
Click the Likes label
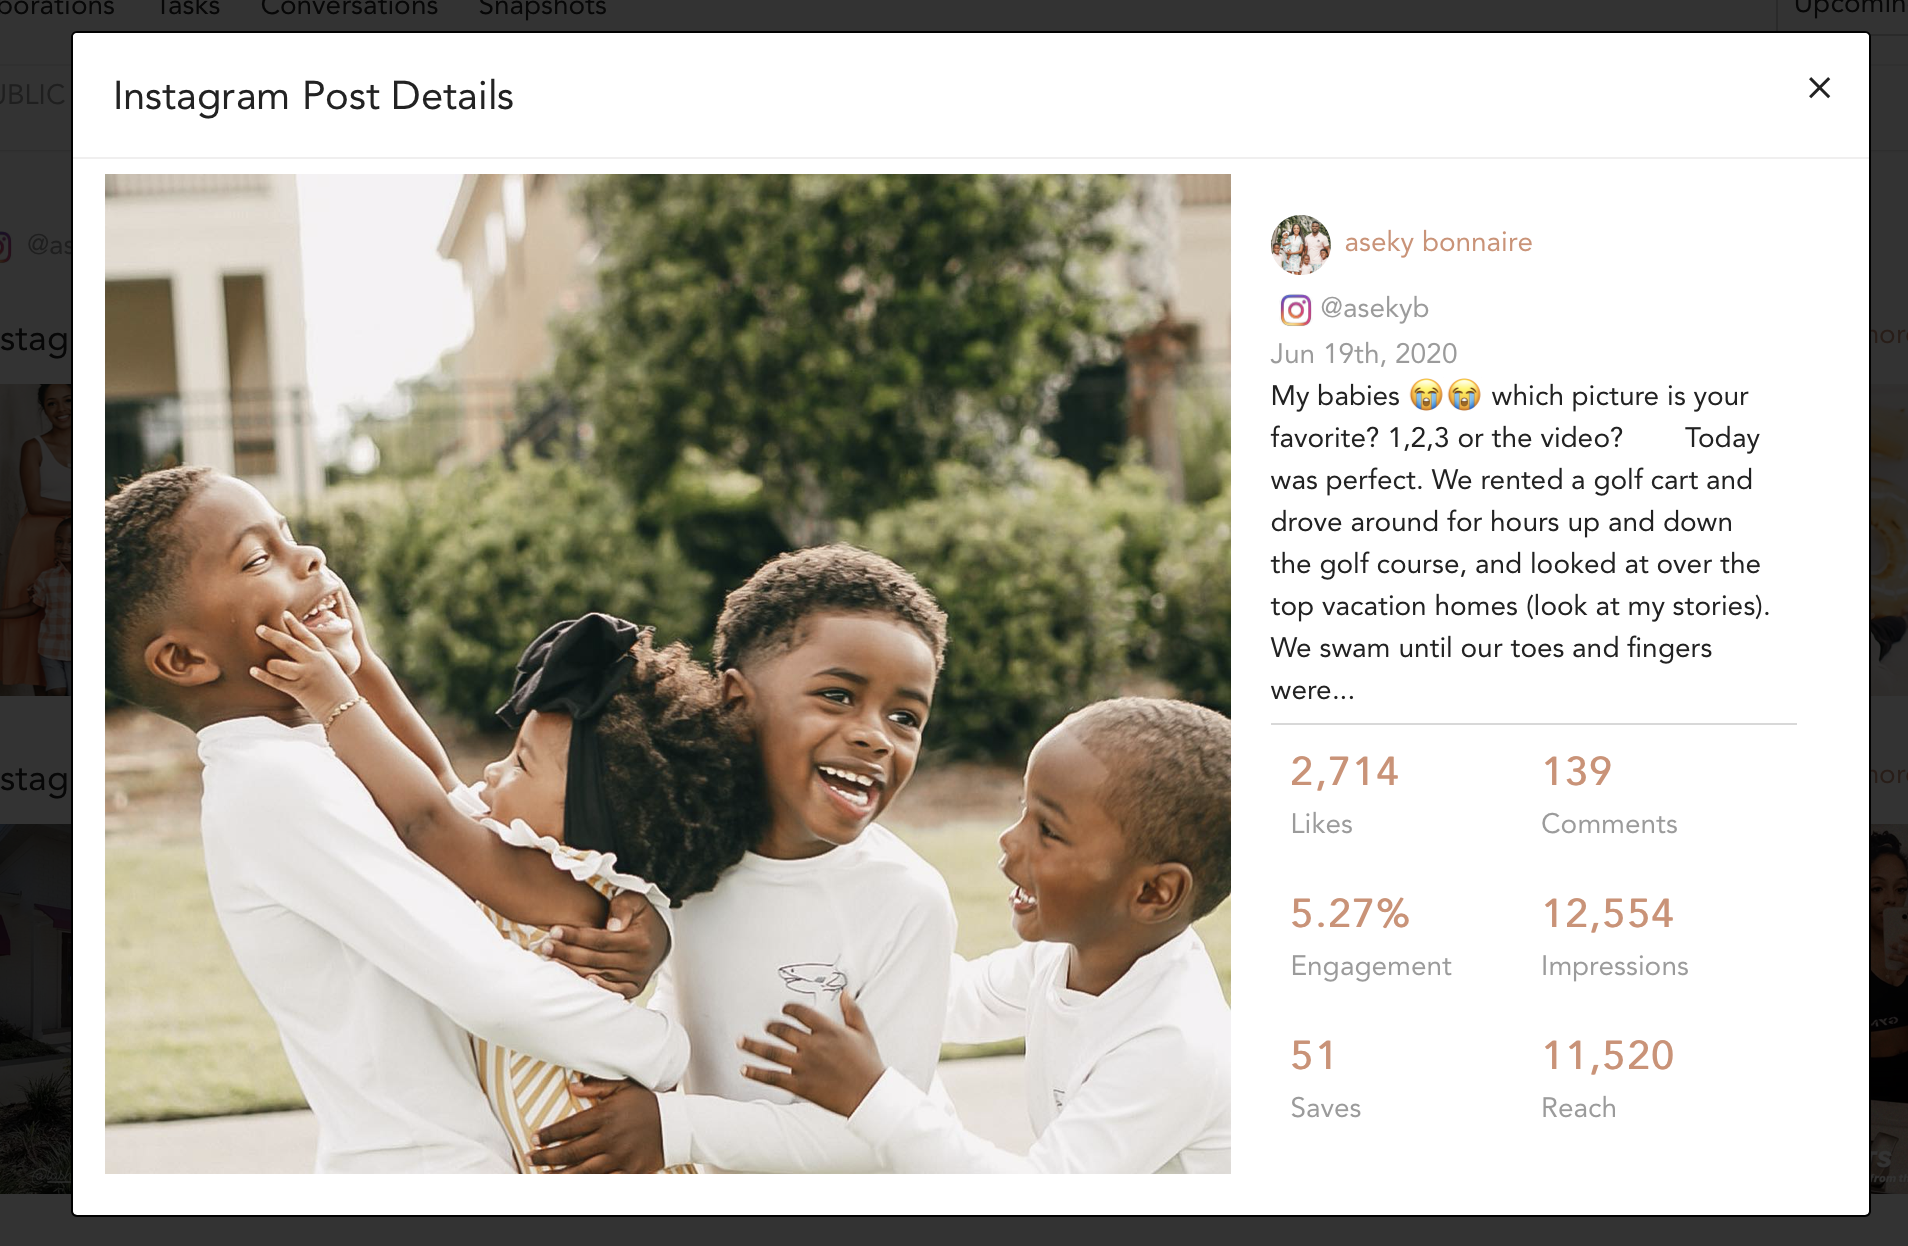[x=1321, y=824]
